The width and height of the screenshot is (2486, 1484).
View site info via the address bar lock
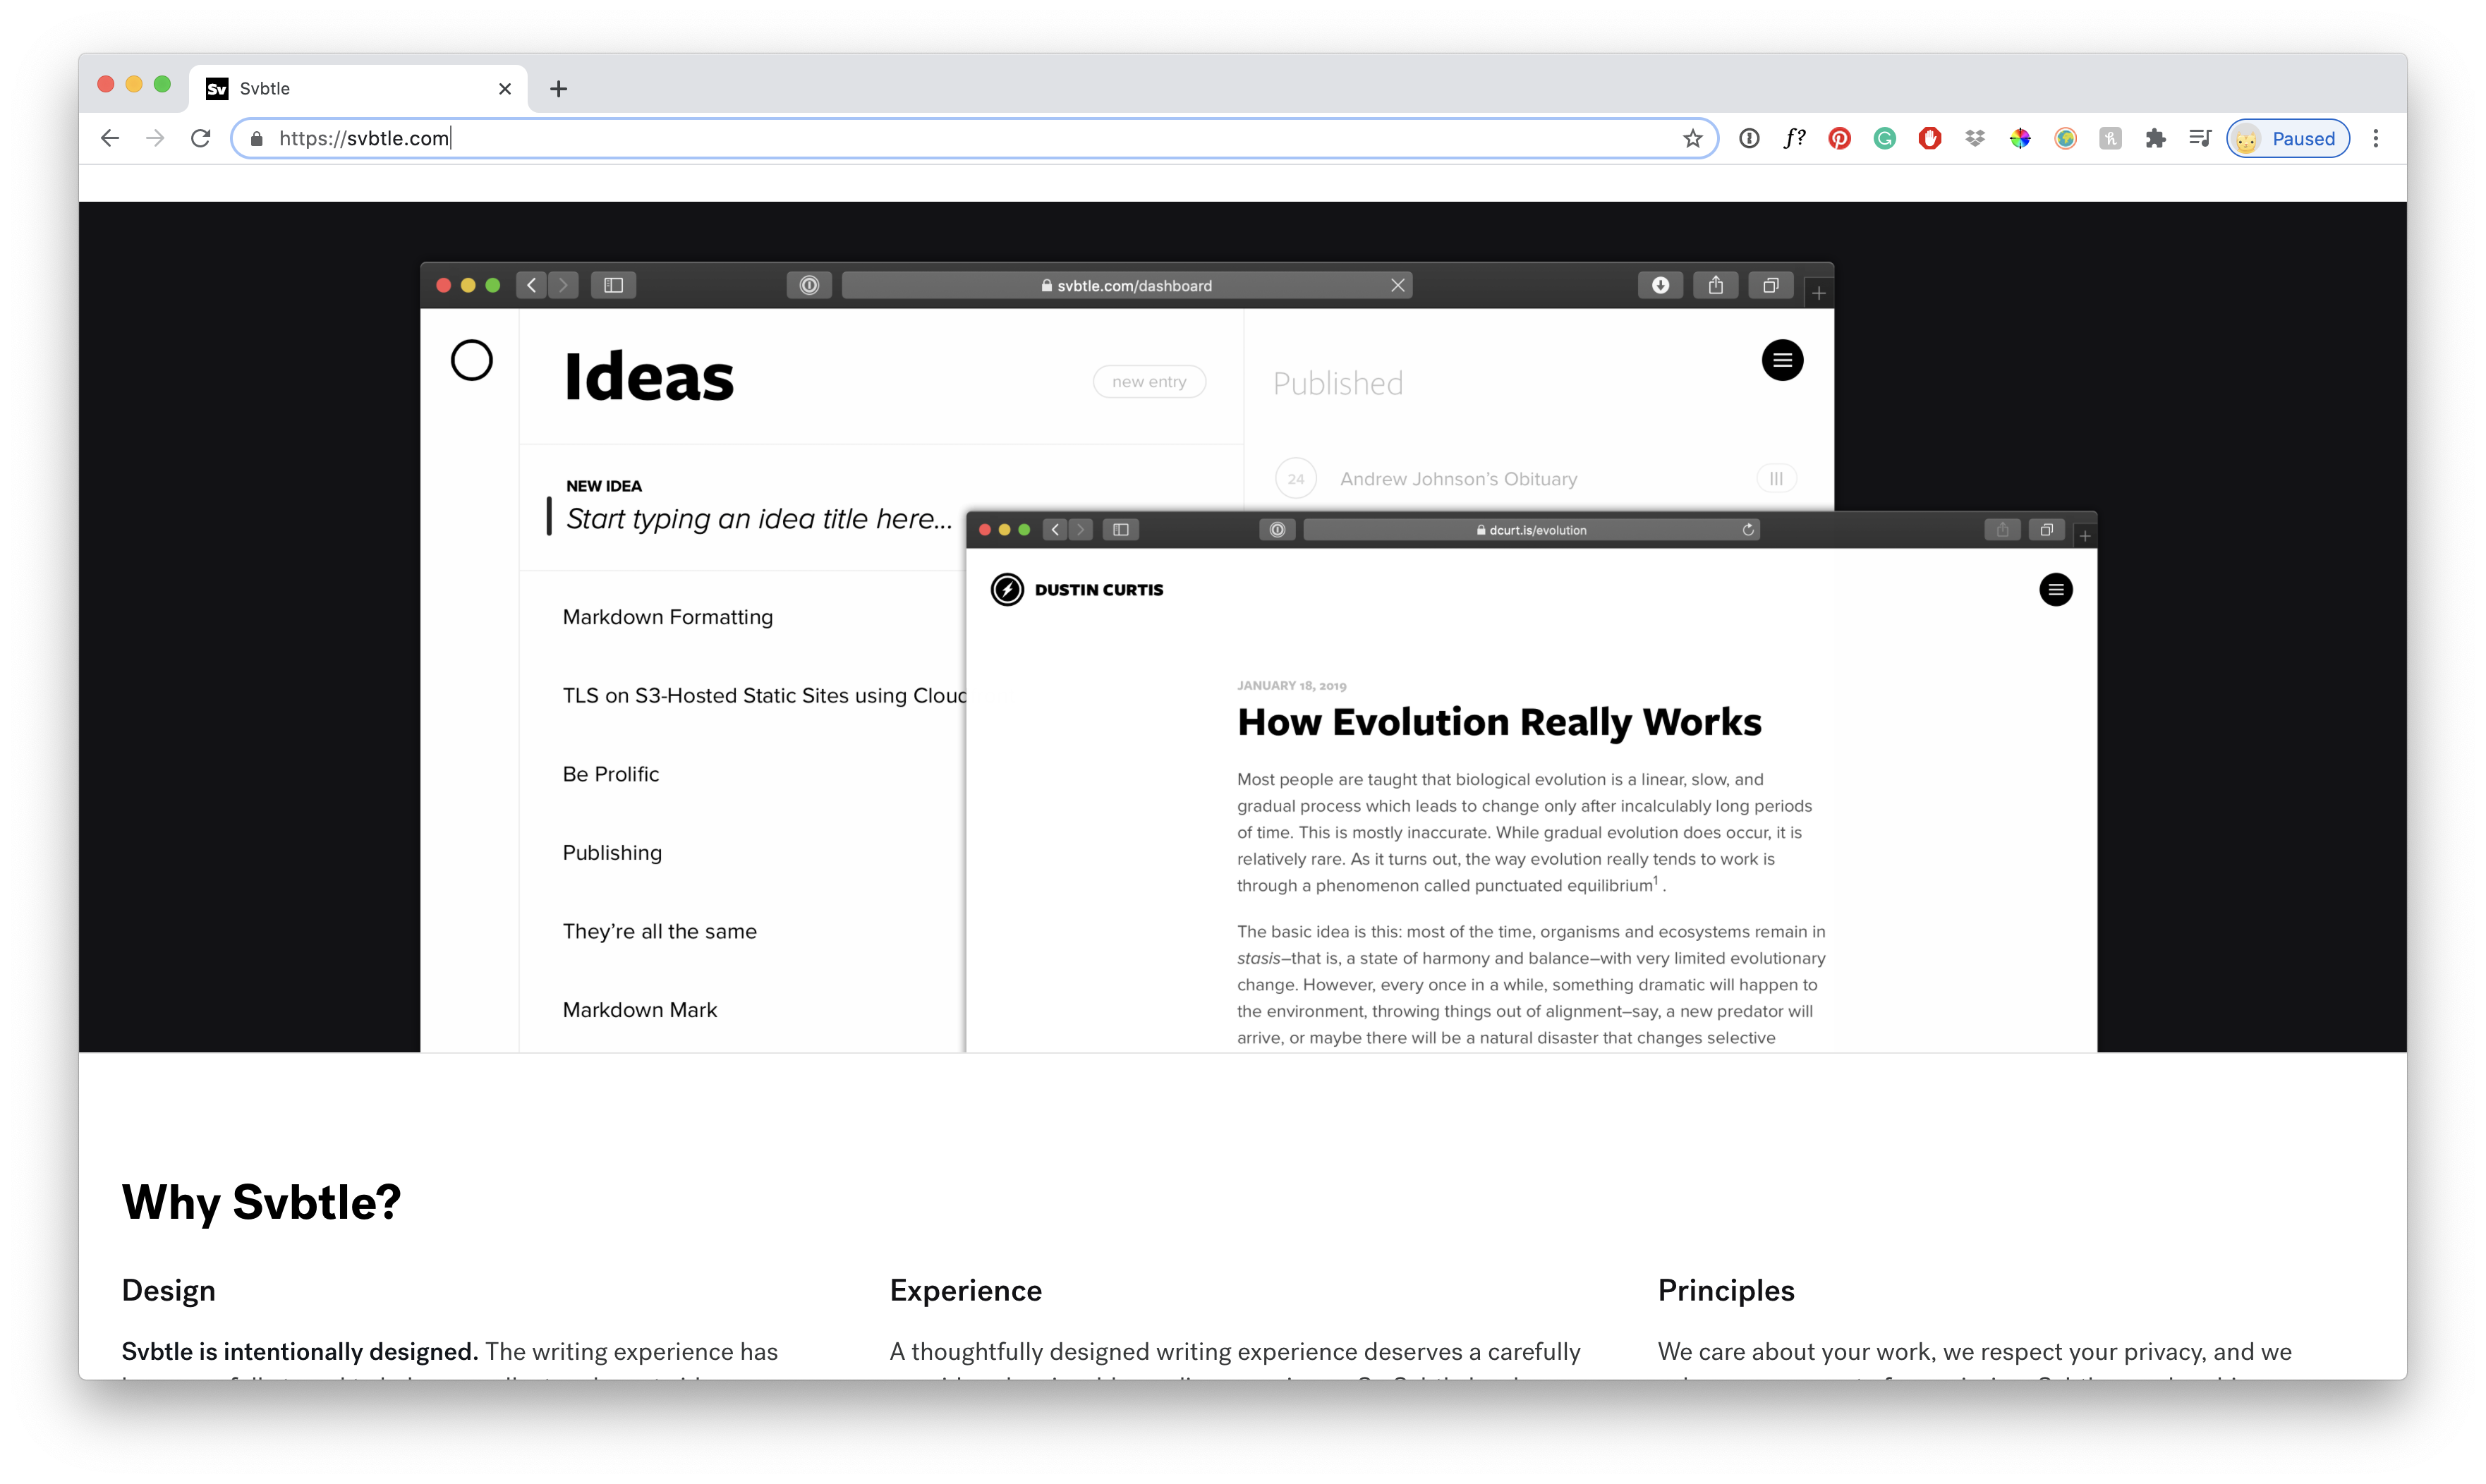257,139
